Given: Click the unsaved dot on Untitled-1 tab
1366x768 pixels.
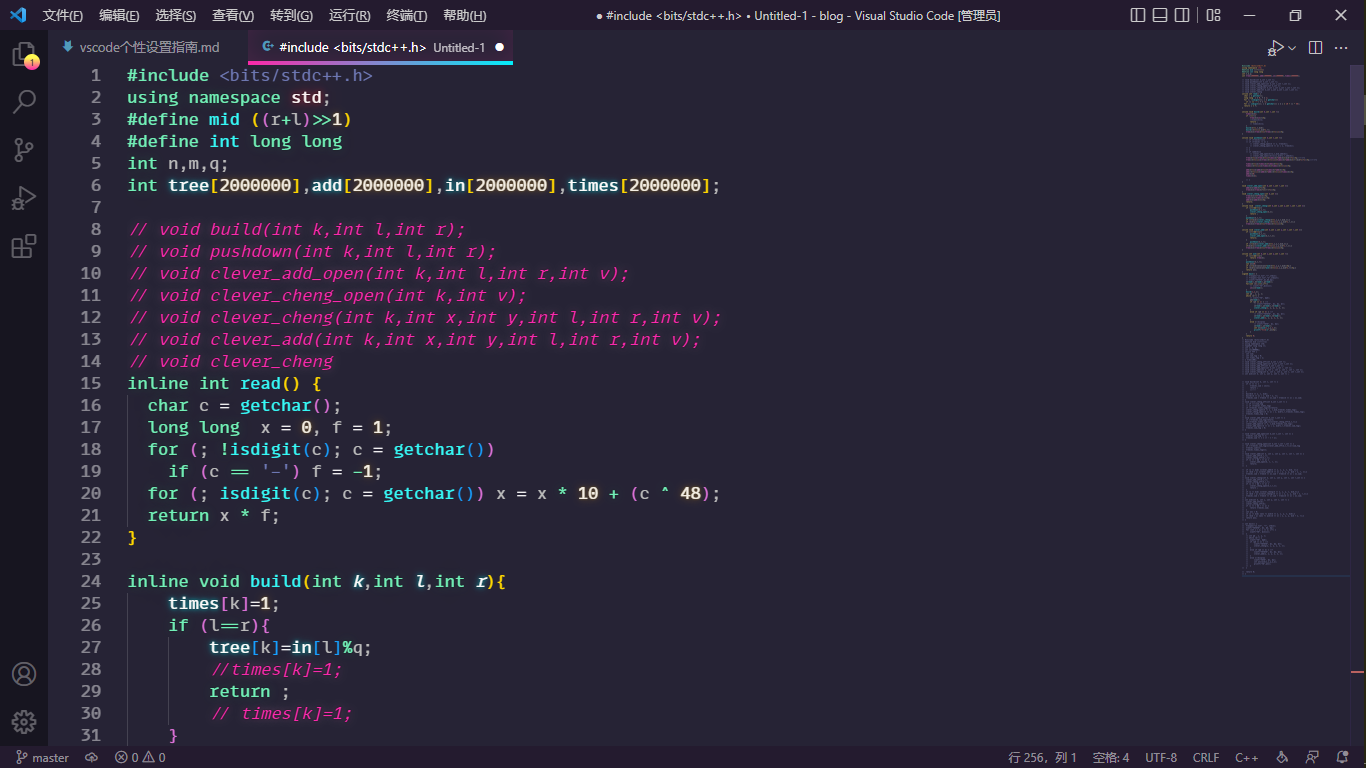Looking at the screenshot, I should click(499, 48).
